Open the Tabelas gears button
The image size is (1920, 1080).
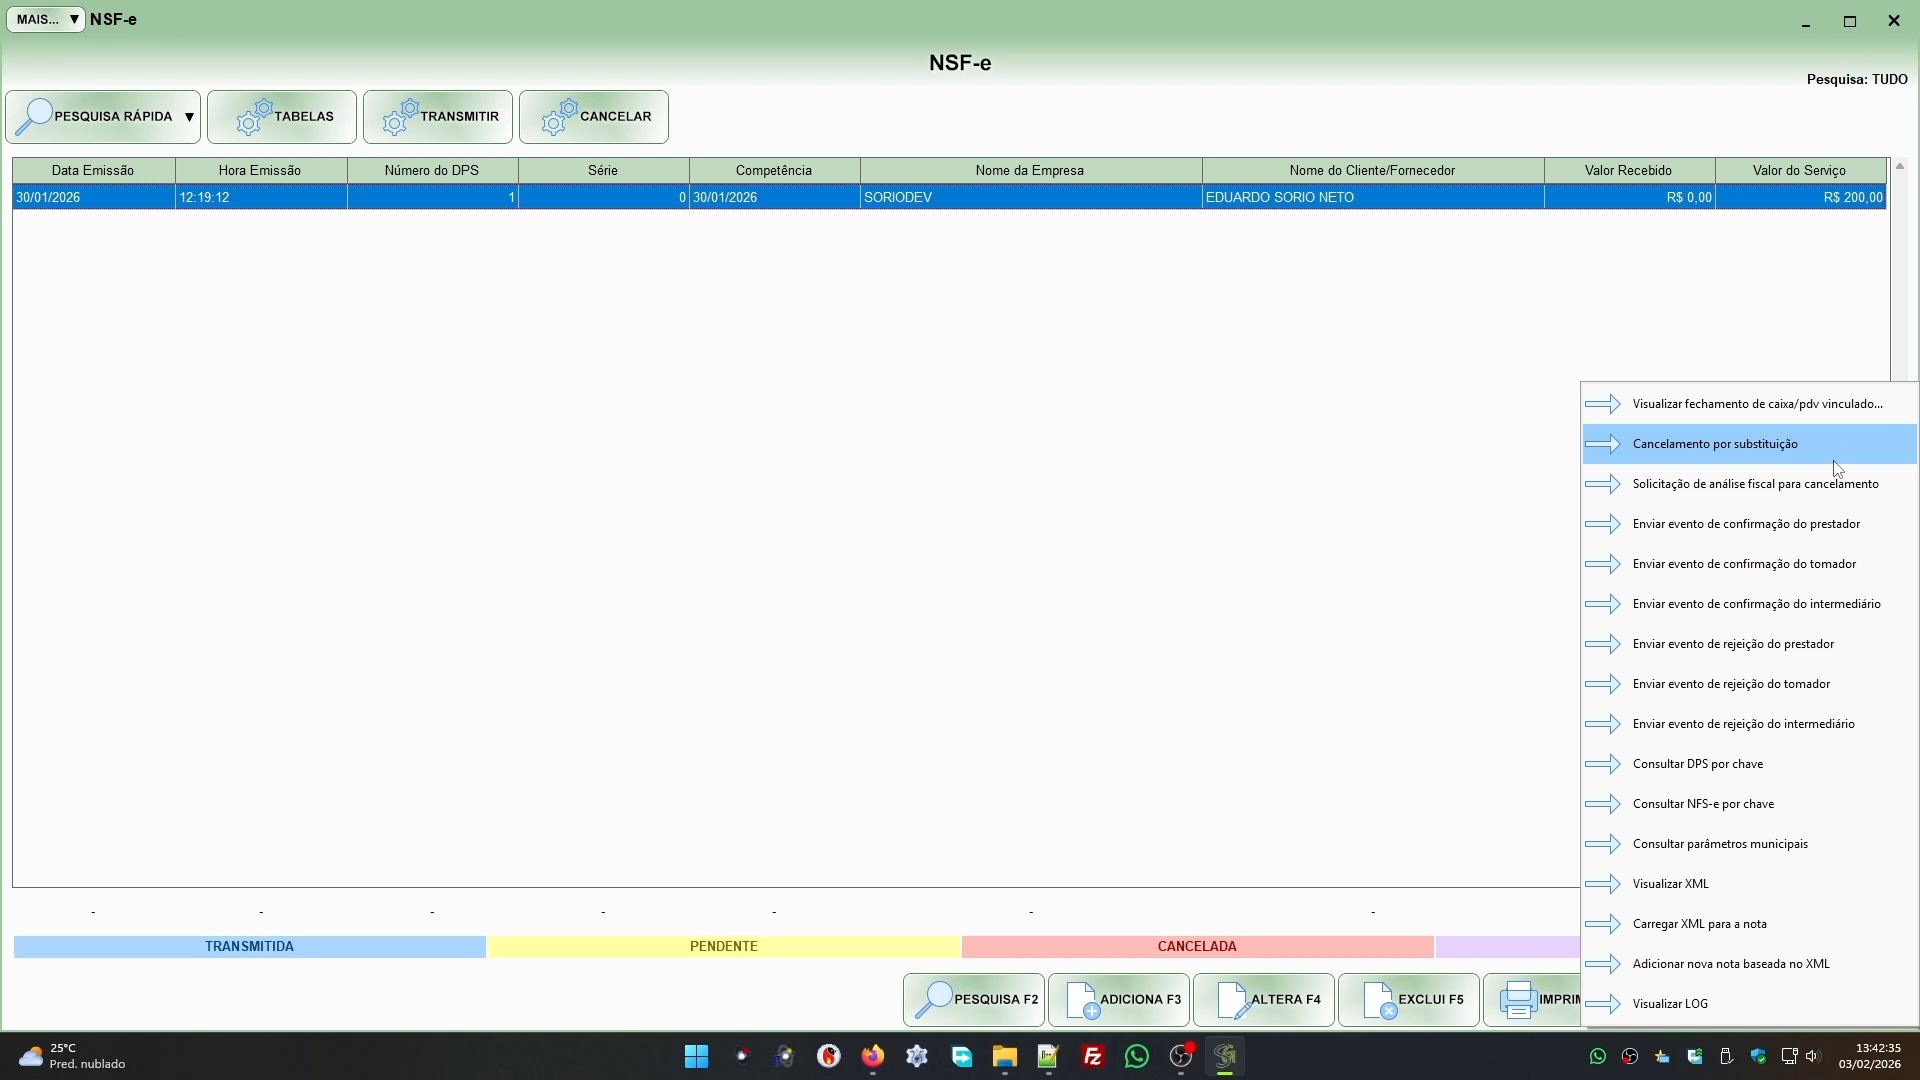[282, 117]
